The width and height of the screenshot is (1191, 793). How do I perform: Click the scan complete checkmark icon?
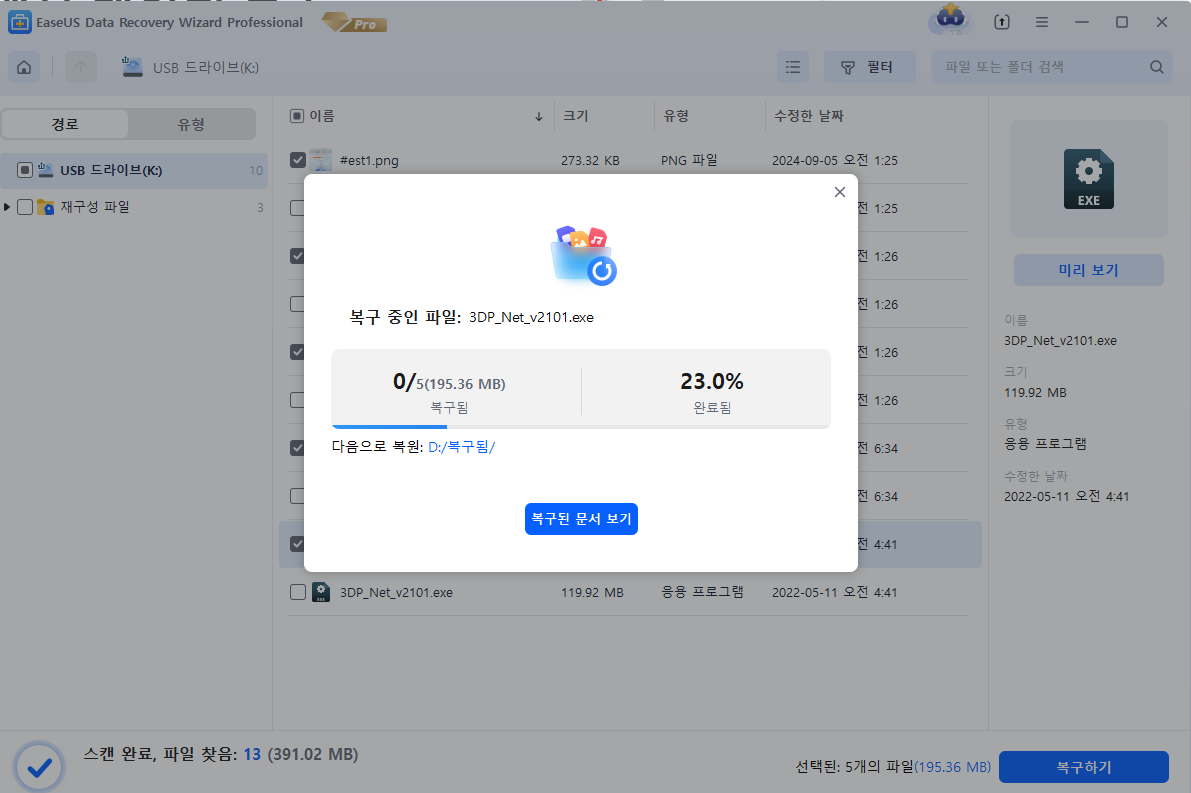coord(39,767)
